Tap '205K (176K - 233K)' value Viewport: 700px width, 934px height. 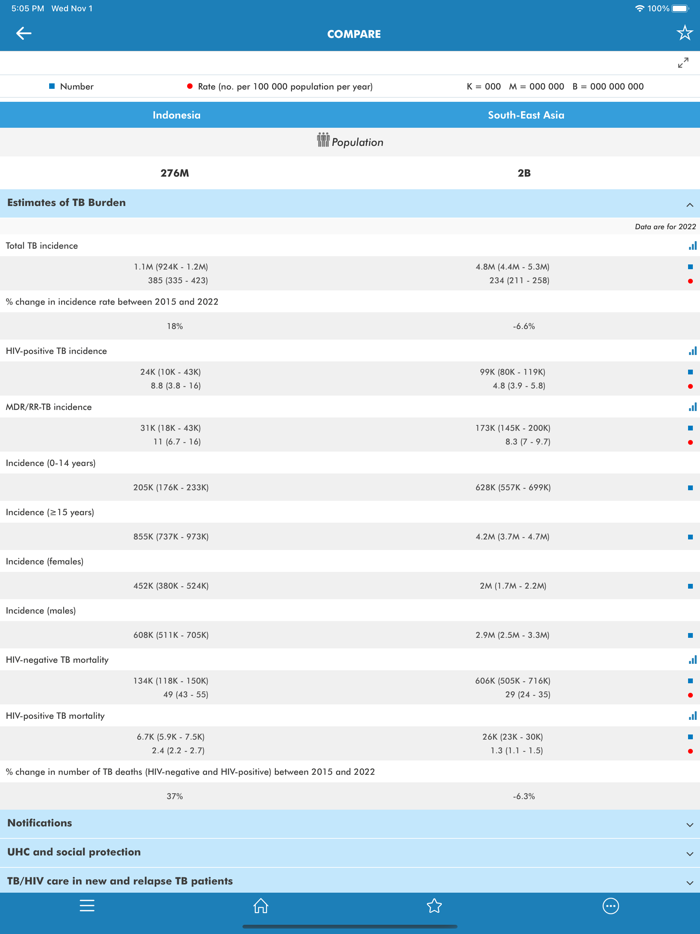pos(171,487)
